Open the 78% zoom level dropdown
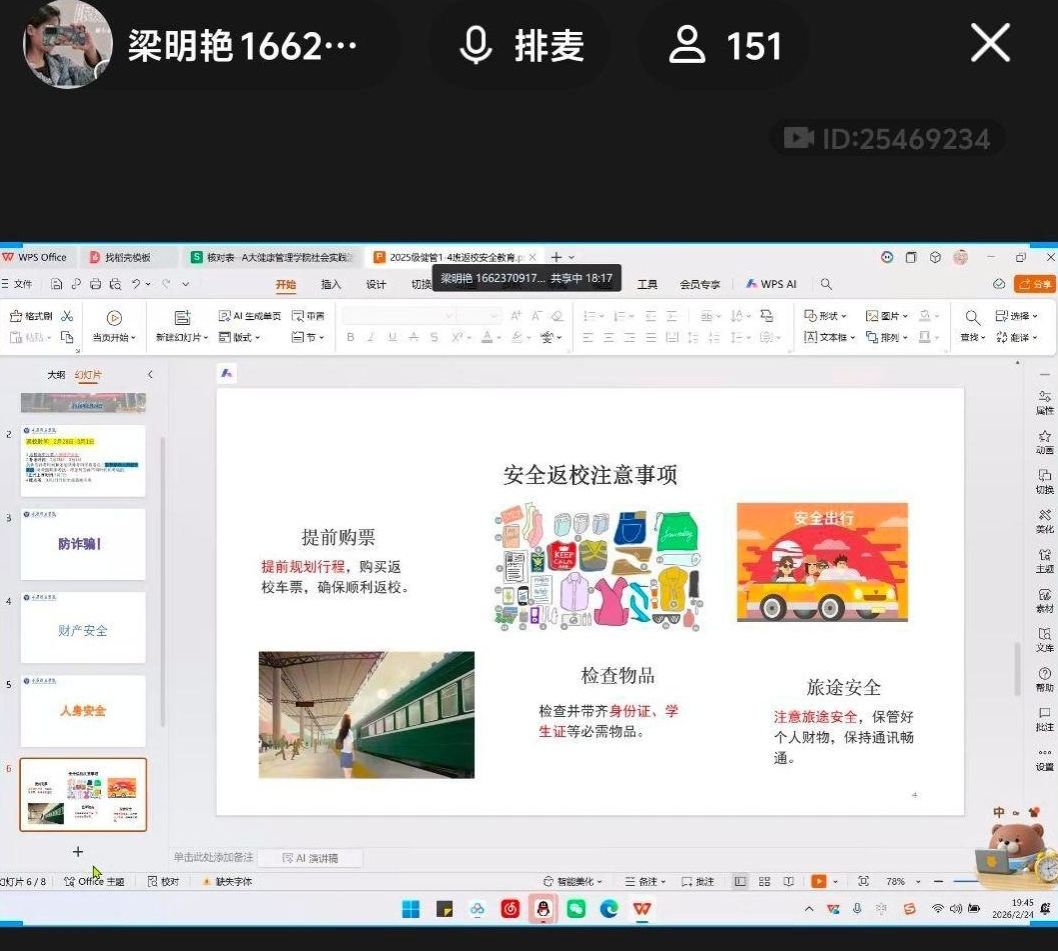Screen dimensions: 1058x951 click(903, 881)
